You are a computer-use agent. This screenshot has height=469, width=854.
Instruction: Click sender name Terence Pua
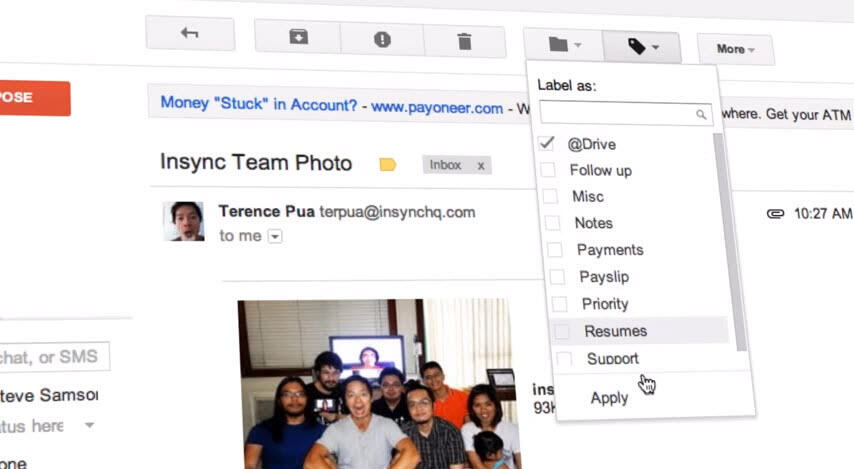pos(266,211)
